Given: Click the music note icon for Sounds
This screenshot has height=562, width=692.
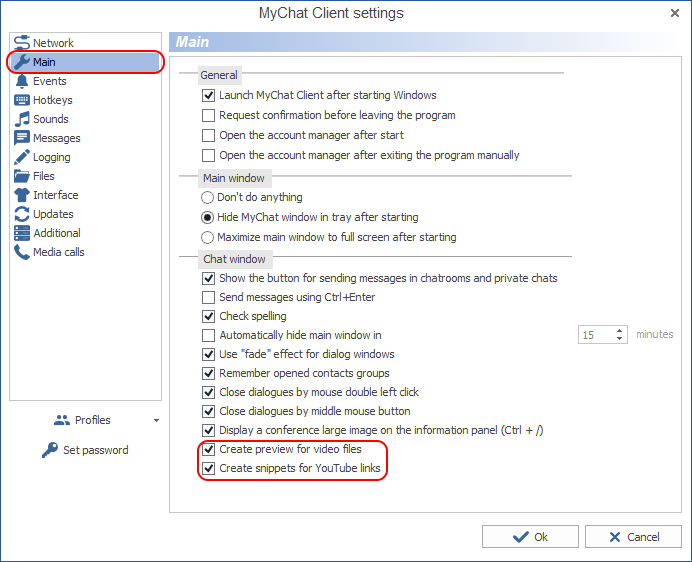Looking at the screenshot, I should click(x=22, y=119).
